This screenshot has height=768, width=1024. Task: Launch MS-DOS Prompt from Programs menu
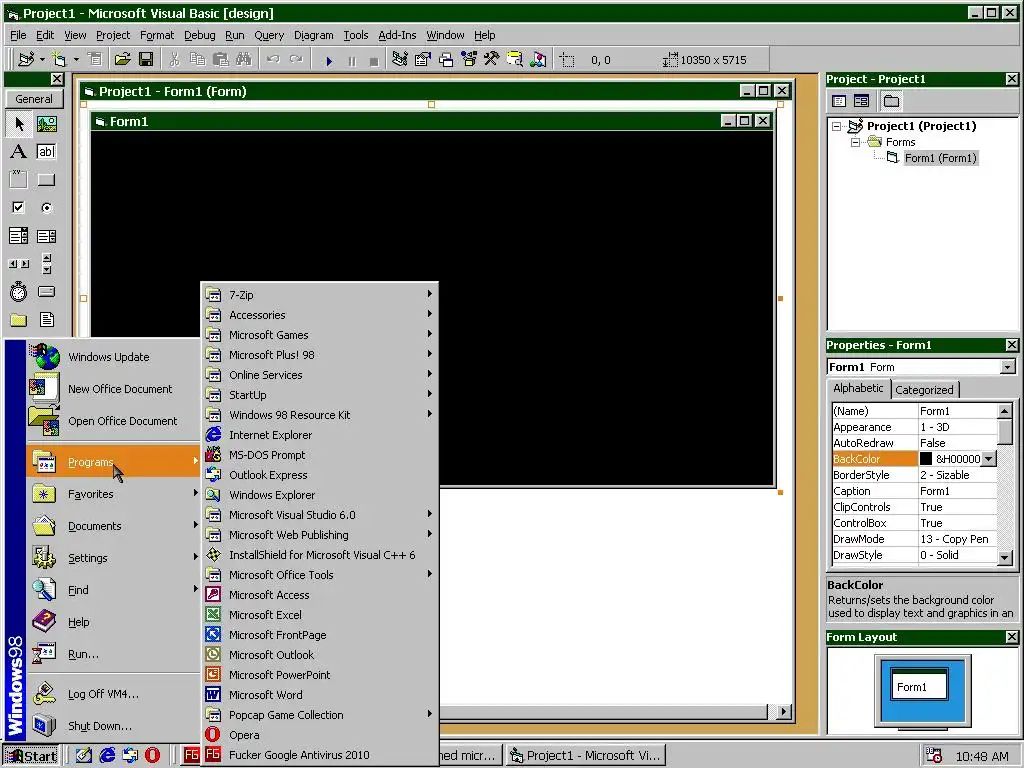click(320, 455)
